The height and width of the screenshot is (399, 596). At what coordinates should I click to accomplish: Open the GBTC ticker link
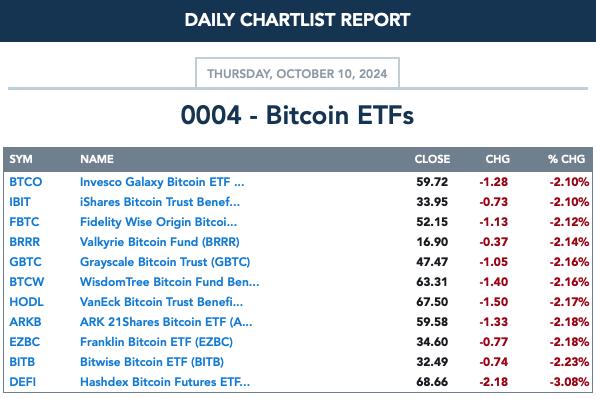pos(25,262)
